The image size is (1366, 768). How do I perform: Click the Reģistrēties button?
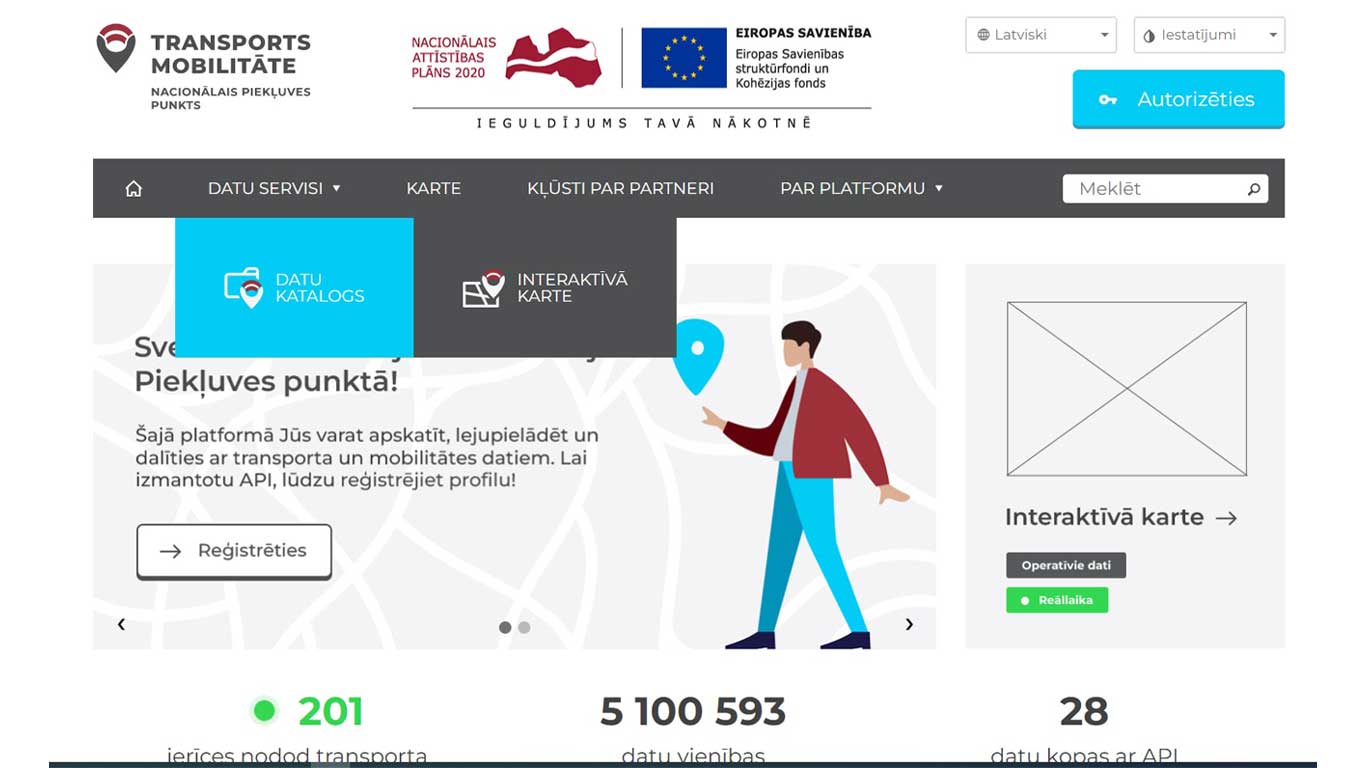(x=234, y=551)
